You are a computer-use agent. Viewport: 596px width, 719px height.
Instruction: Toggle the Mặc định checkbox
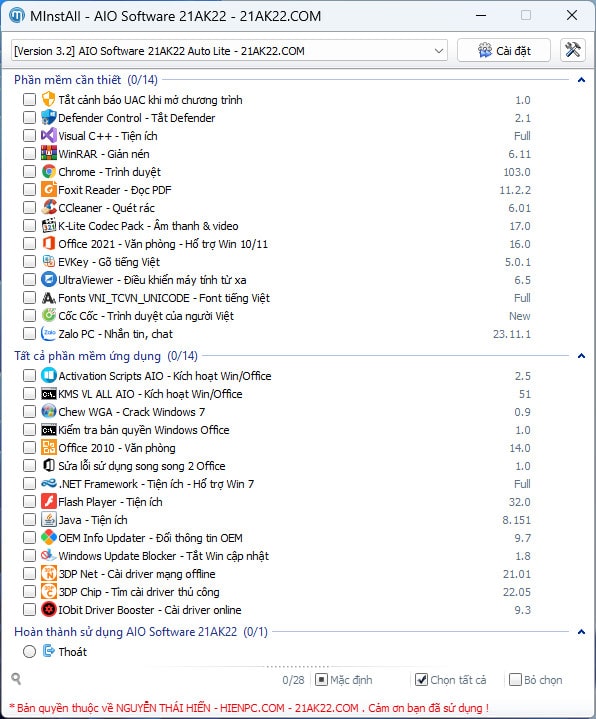pyautogui.click(x=321, y=680)
